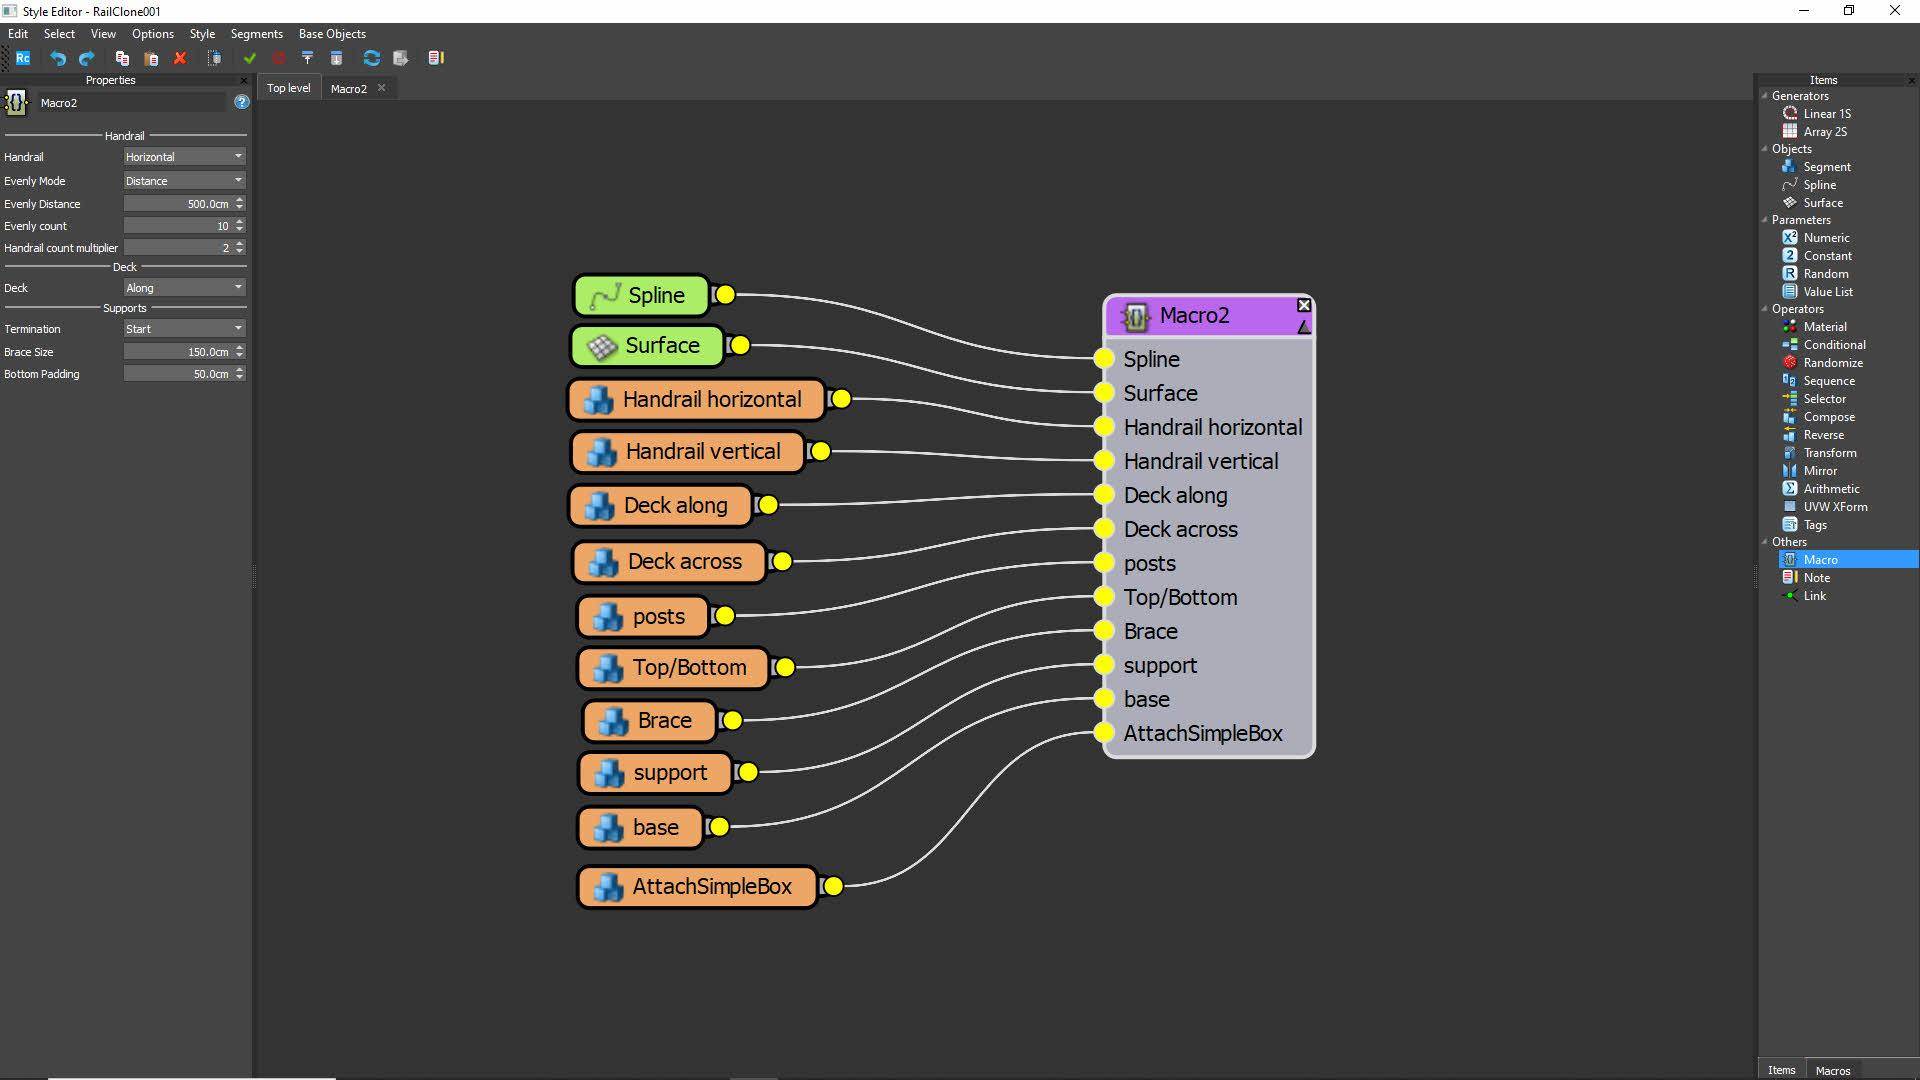1920x1080 pixels.
Task: Switch to the Macros bottom tab
Action: pos(1832,1070)
